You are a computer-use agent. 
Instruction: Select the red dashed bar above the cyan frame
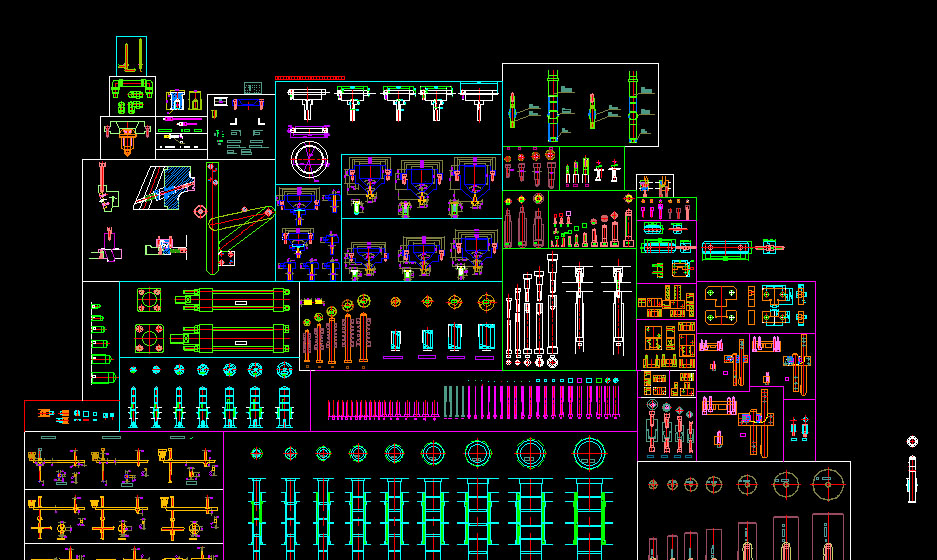[x=310, y=78]
